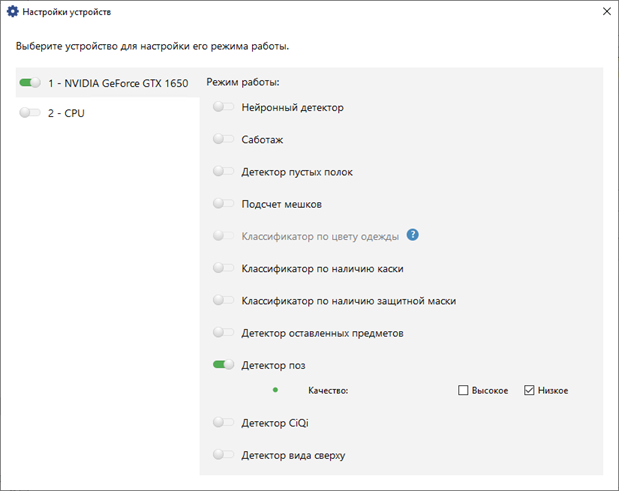Enable the Детектор CiQi toggle
Image resolution: width=619 pixels, height=491 pixels.
click(x=223, y=423)
